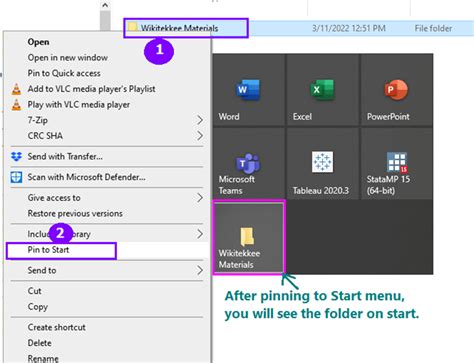Select Rename at the menu bottom

[43, 359]
